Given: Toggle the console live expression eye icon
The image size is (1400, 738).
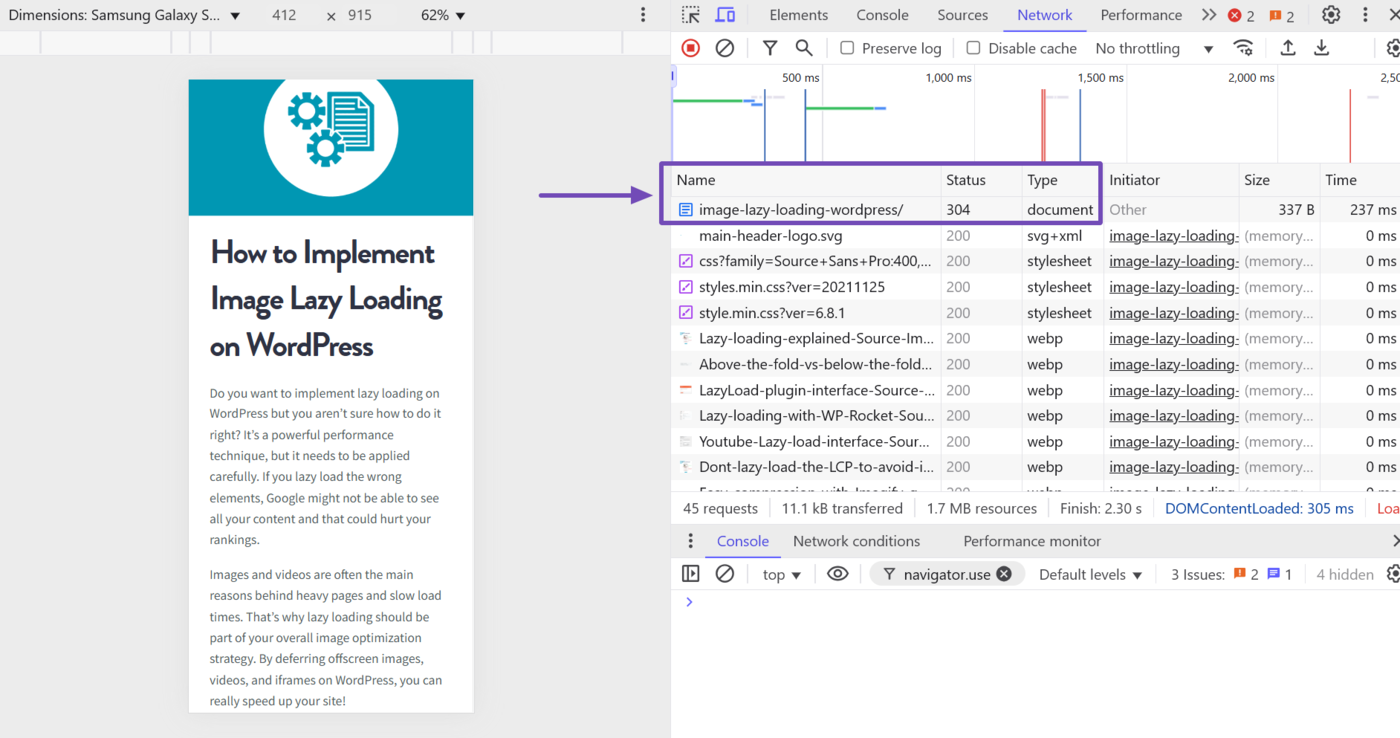Looking at the screenshot, I should pyautogui.click(x=837, y=574).
